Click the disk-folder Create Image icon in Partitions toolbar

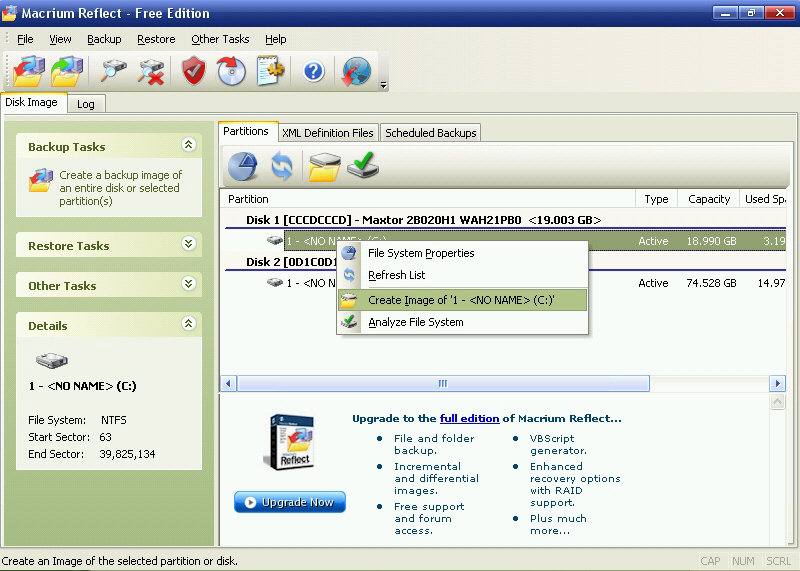[x=324, y=167]
